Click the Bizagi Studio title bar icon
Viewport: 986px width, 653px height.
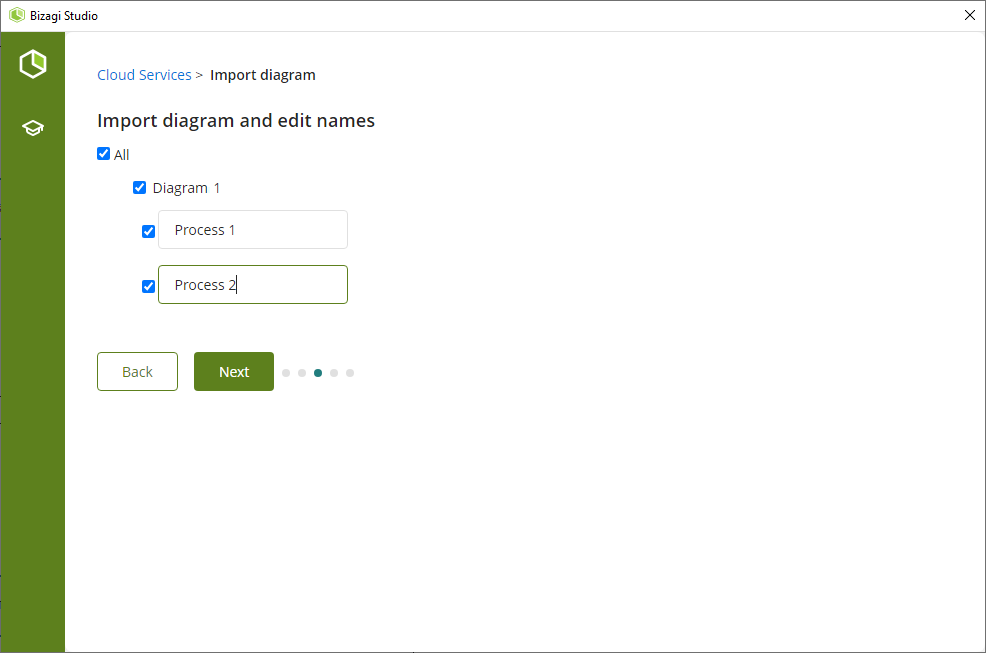tap(16, 16)
